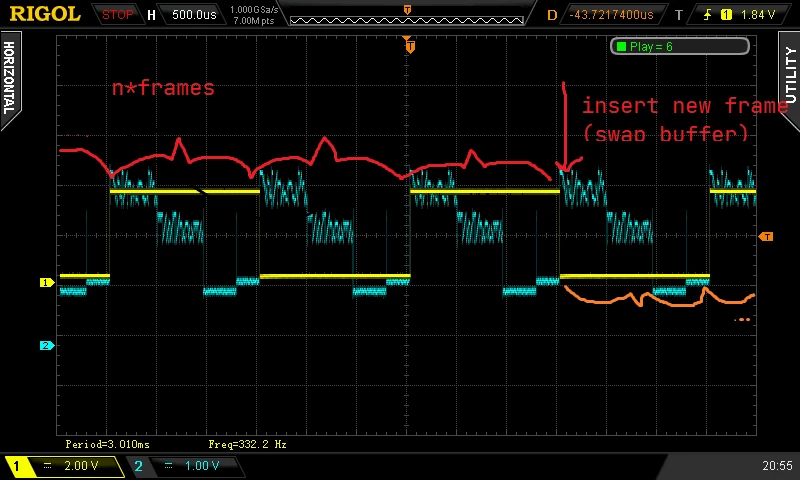Click the Period=3.010ms measurement
The image size is (800, 480).
pyautogui.click(x=108, y=444)
